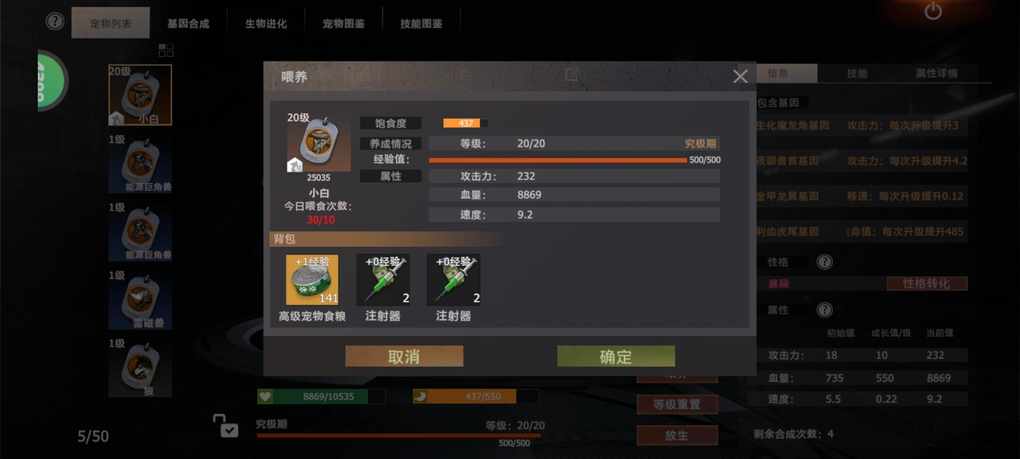Image resolution: width=1020 pixels, height=459 pixels.
Task: Select the 高级宠物食粮 food can item
Action: pyautogui.click(x=312, y=280)
